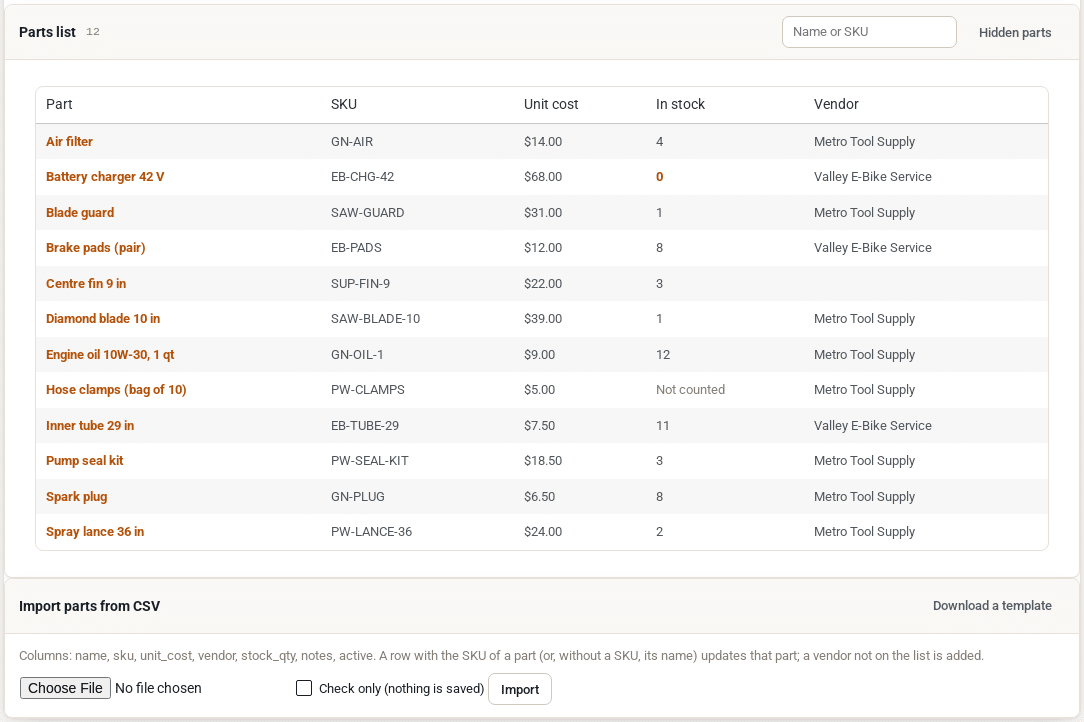This screenshot has height=722, width=1084.
Task: Click the Name or SKU search field
Action: tap(869, 32)
